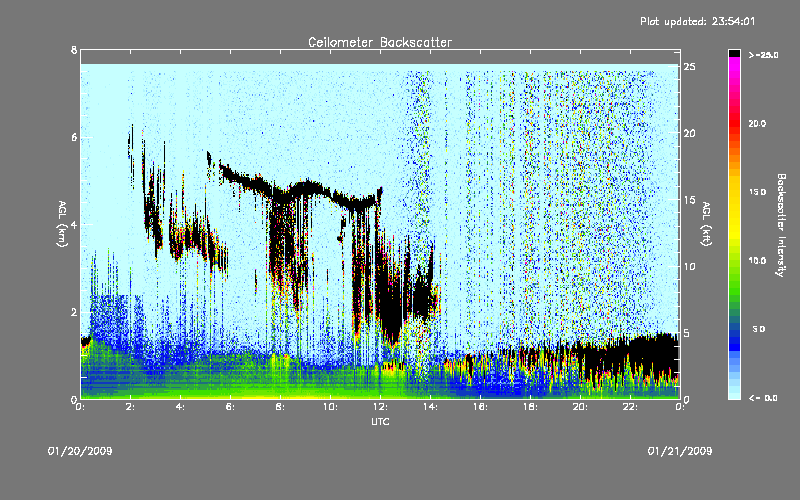Click the "01/21/2009" end date
Screen dimensions: 800x500
point(680,451)
